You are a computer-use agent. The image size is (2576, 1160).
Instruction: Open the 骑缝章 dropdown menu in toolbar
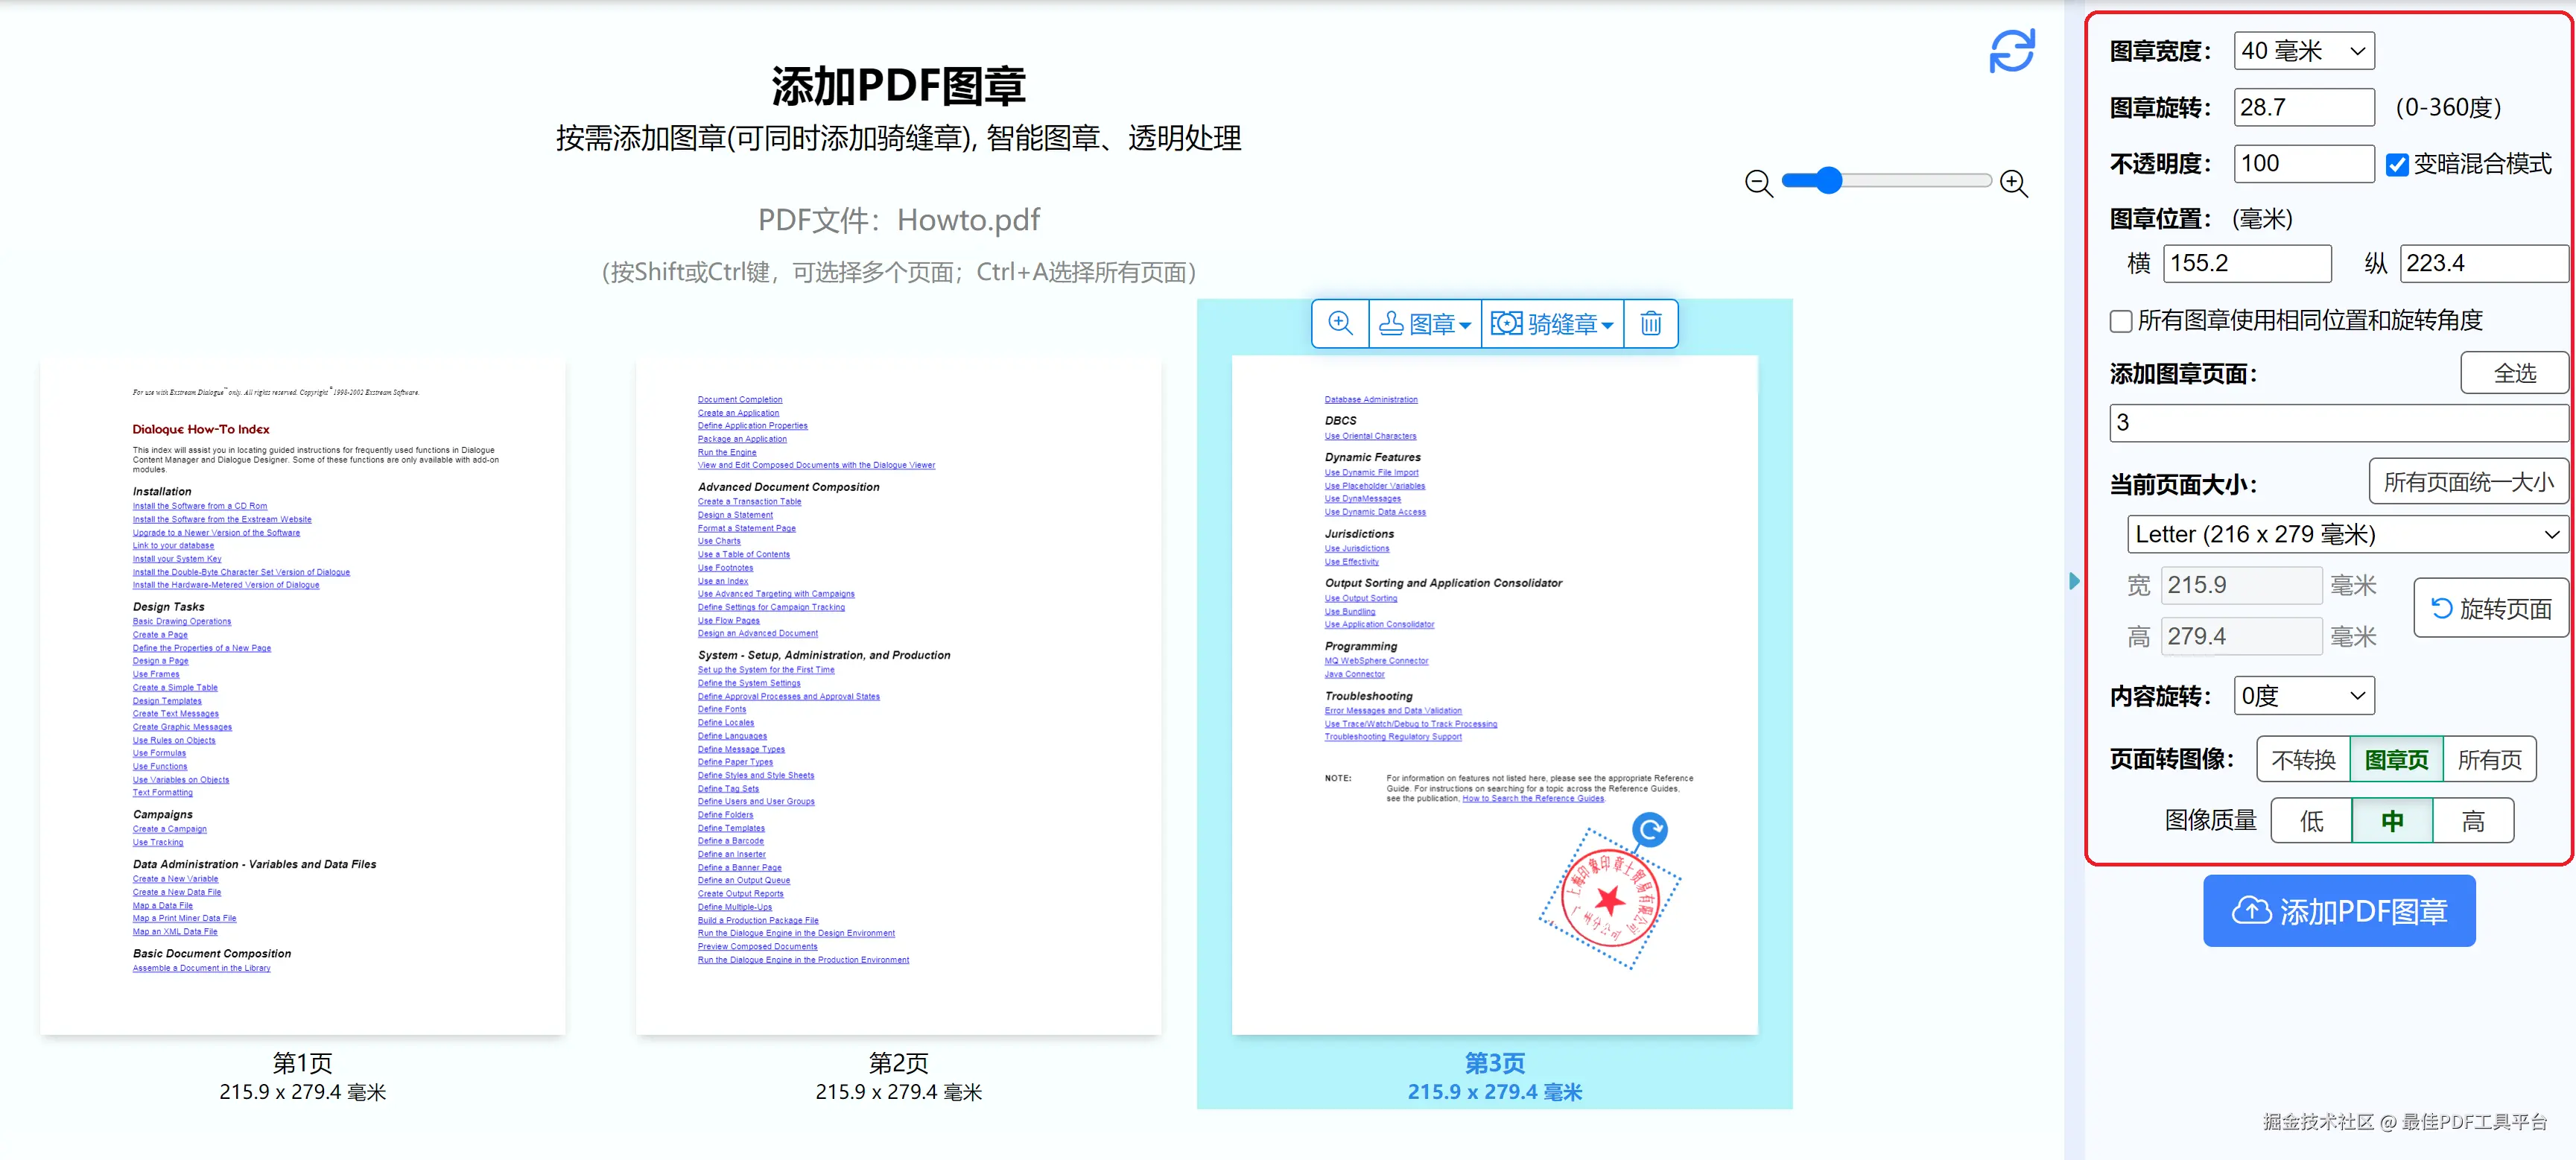coord(1552,323)
